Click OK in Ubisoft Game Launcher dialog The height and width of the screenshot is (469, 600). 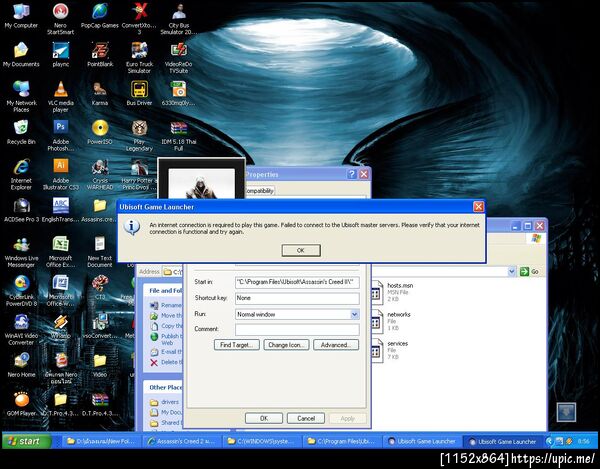[301, 251]
